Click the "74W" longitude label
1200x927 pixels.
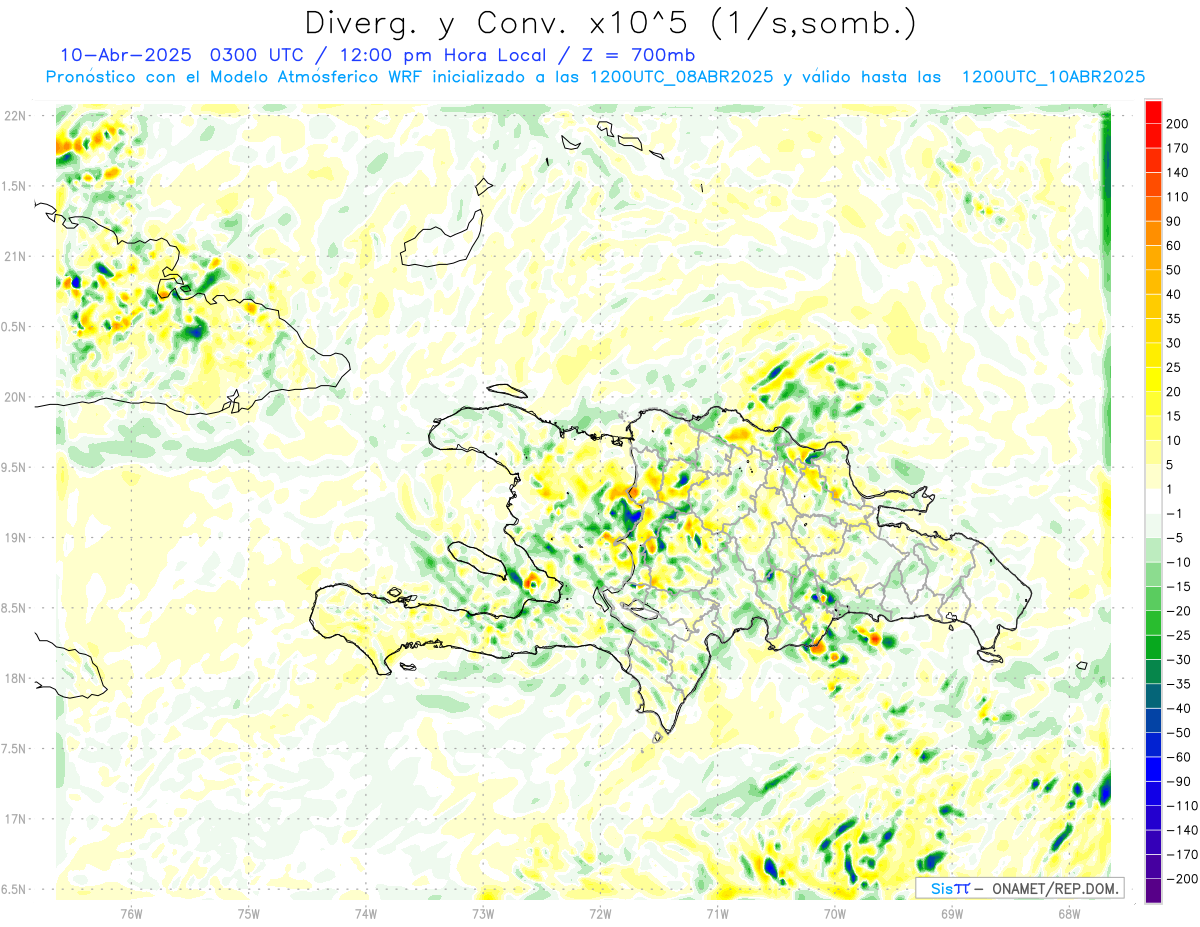366,913
